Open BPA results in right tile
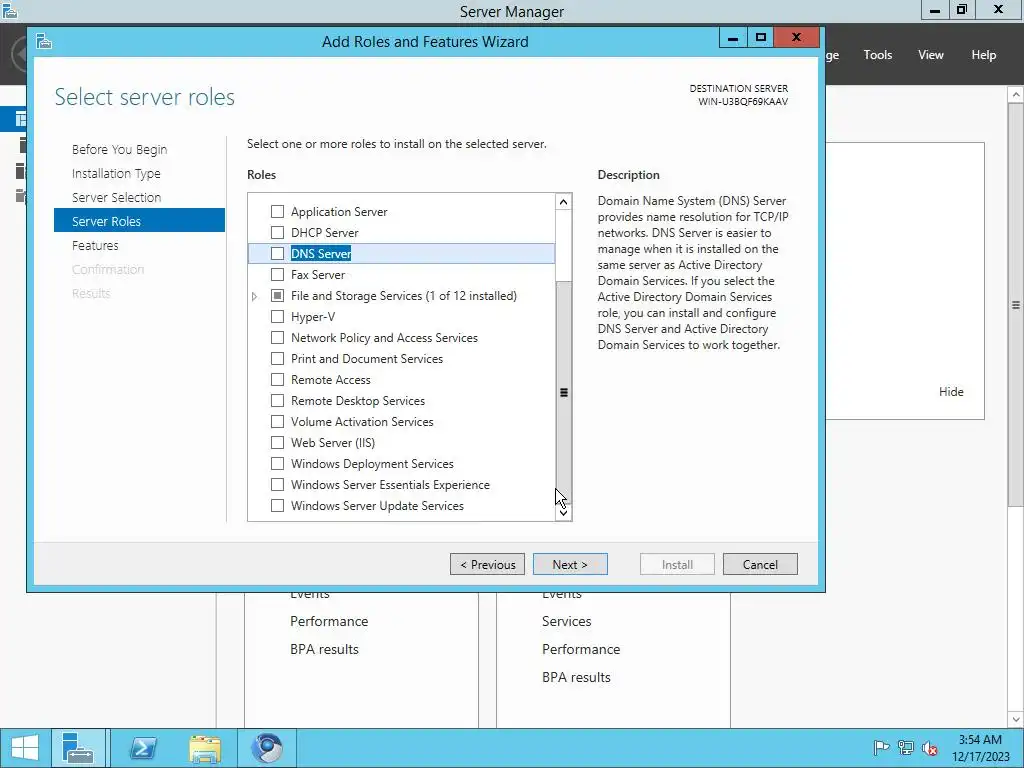This screenshot has height=768, width=1024. point(576,677)
